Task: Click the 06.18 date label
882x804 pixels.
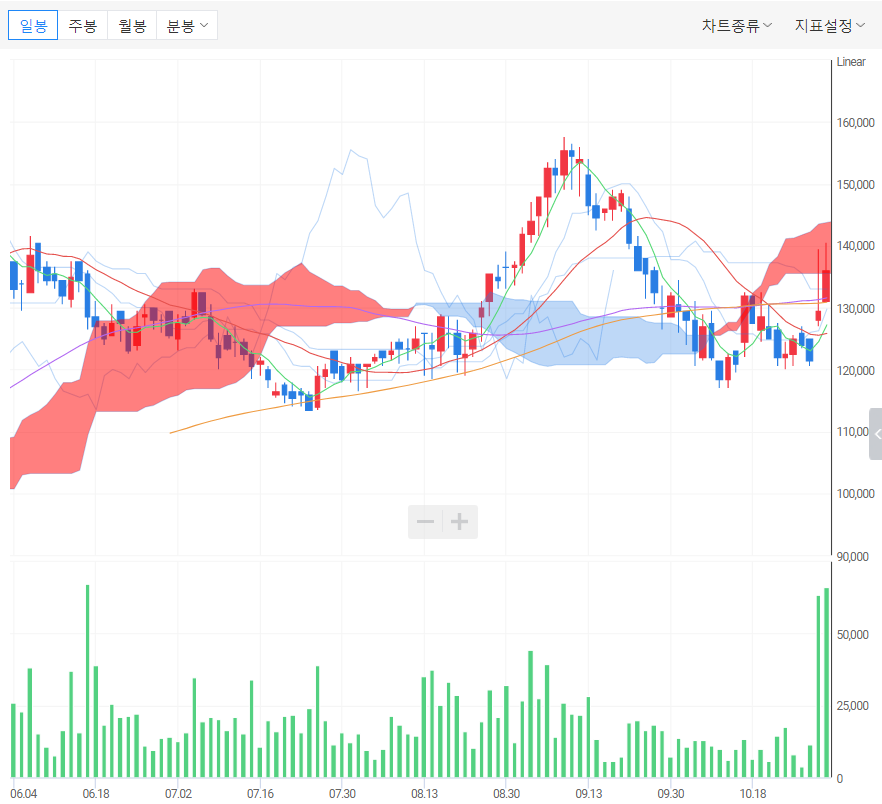Action: (96, 793)
